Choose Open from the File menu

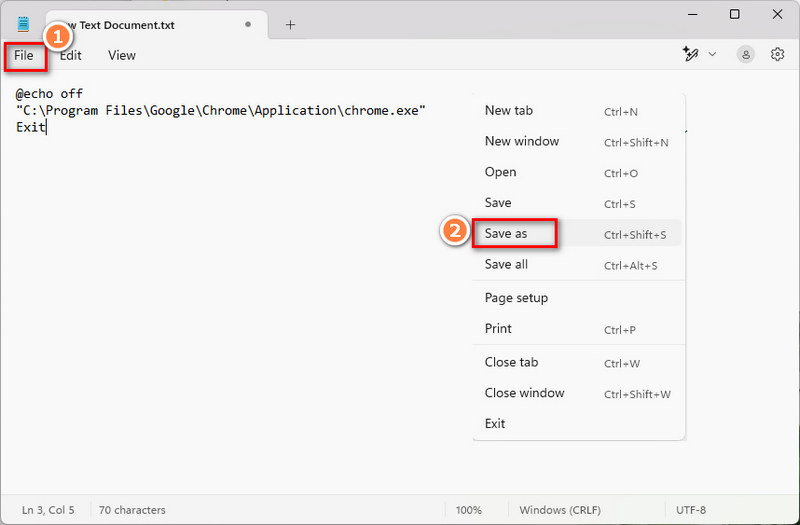click(x=578, y=172)
